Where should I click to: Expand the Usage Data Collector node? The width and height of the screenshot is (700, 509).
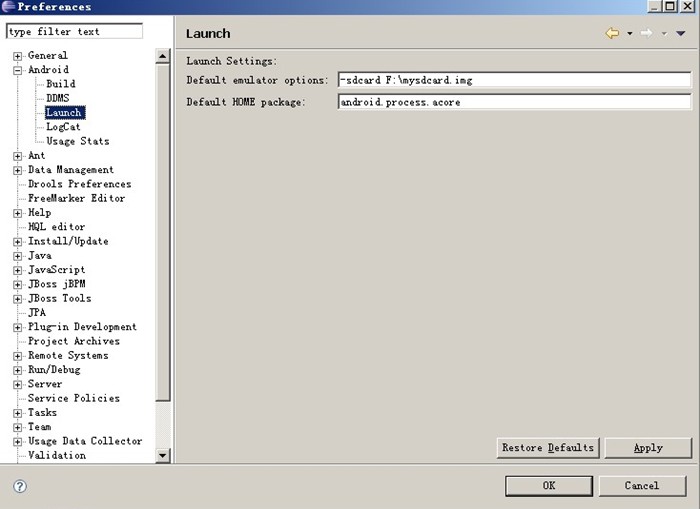(x=17, y=442)
